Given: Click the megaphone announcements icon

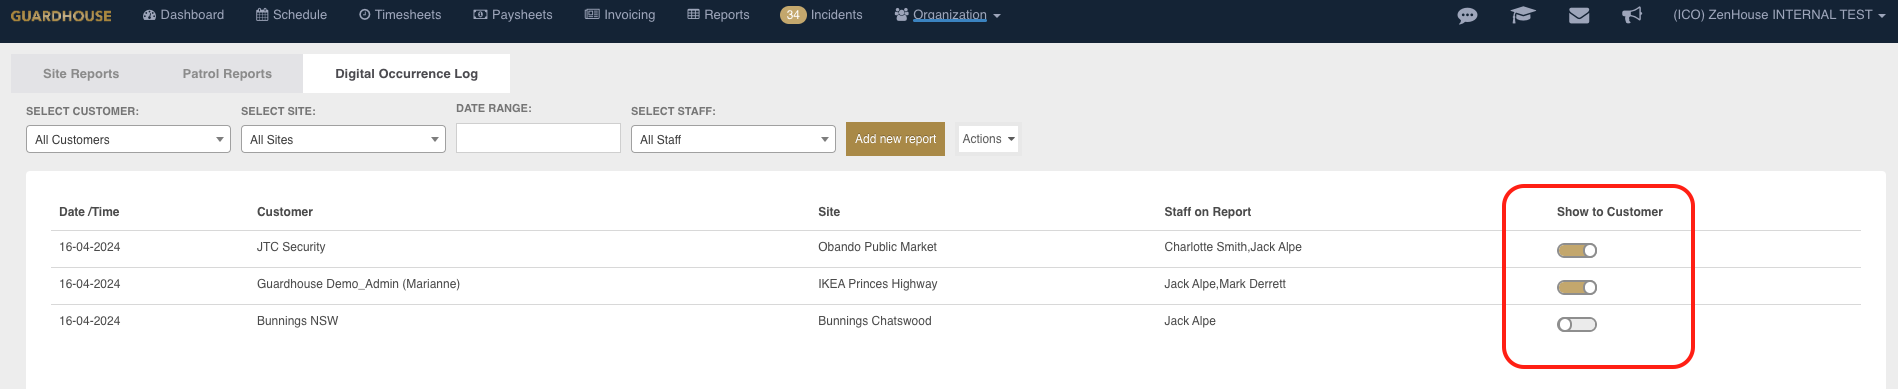Looking at the screenshot, I should tap(1632, 15).
